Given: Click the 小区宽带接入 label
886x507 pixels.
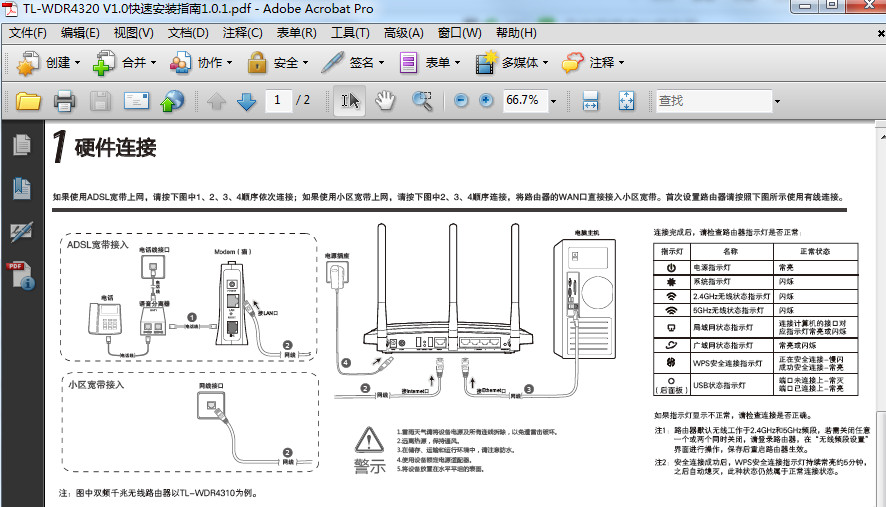Looking at the screenshot, I should [x=96, y=385].
